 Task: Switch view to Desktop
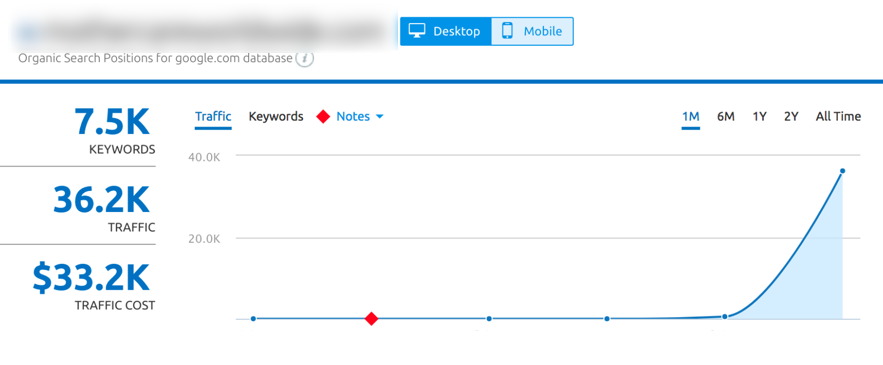coord(445,31)
